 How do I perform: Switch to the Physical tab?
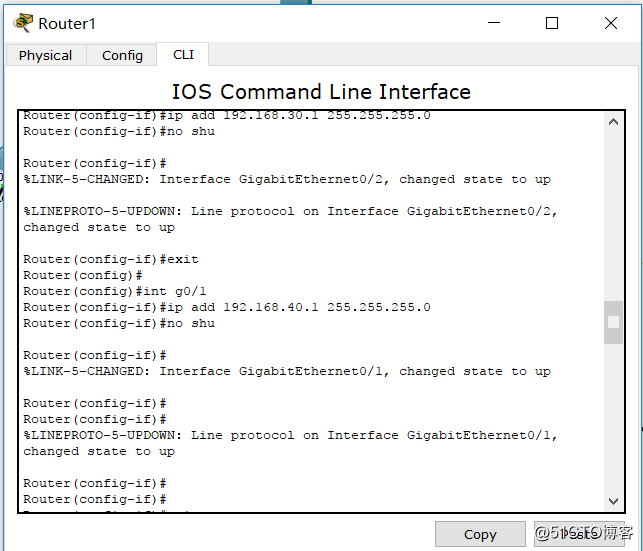46,55
